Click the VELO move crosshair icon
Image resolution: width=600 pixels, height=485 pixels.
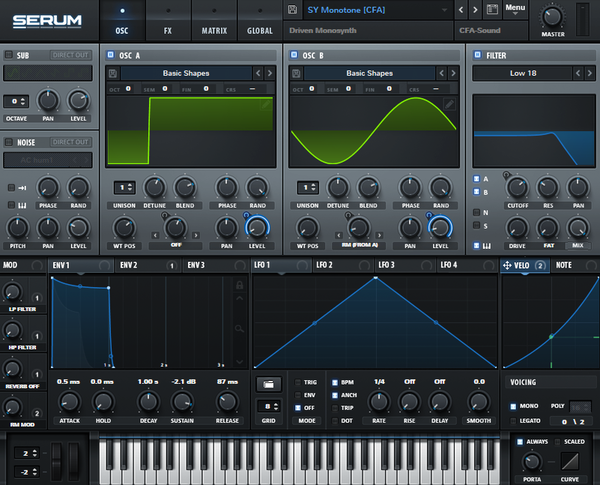[x=507, y=265]
